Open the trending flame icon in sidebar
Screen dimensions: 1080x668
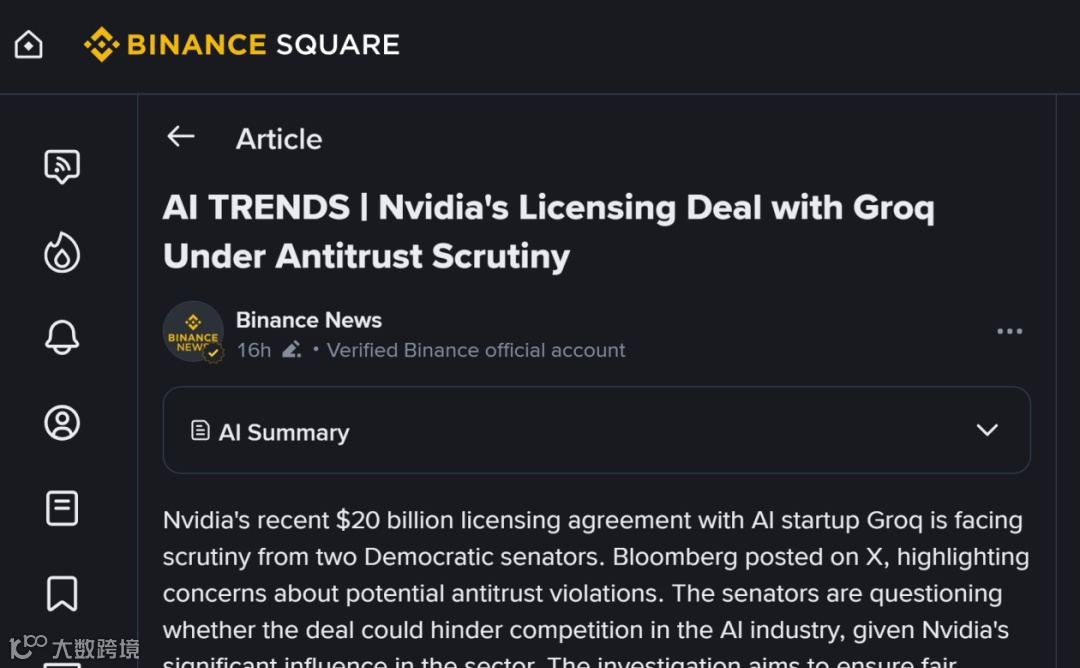tap(62, 252)
